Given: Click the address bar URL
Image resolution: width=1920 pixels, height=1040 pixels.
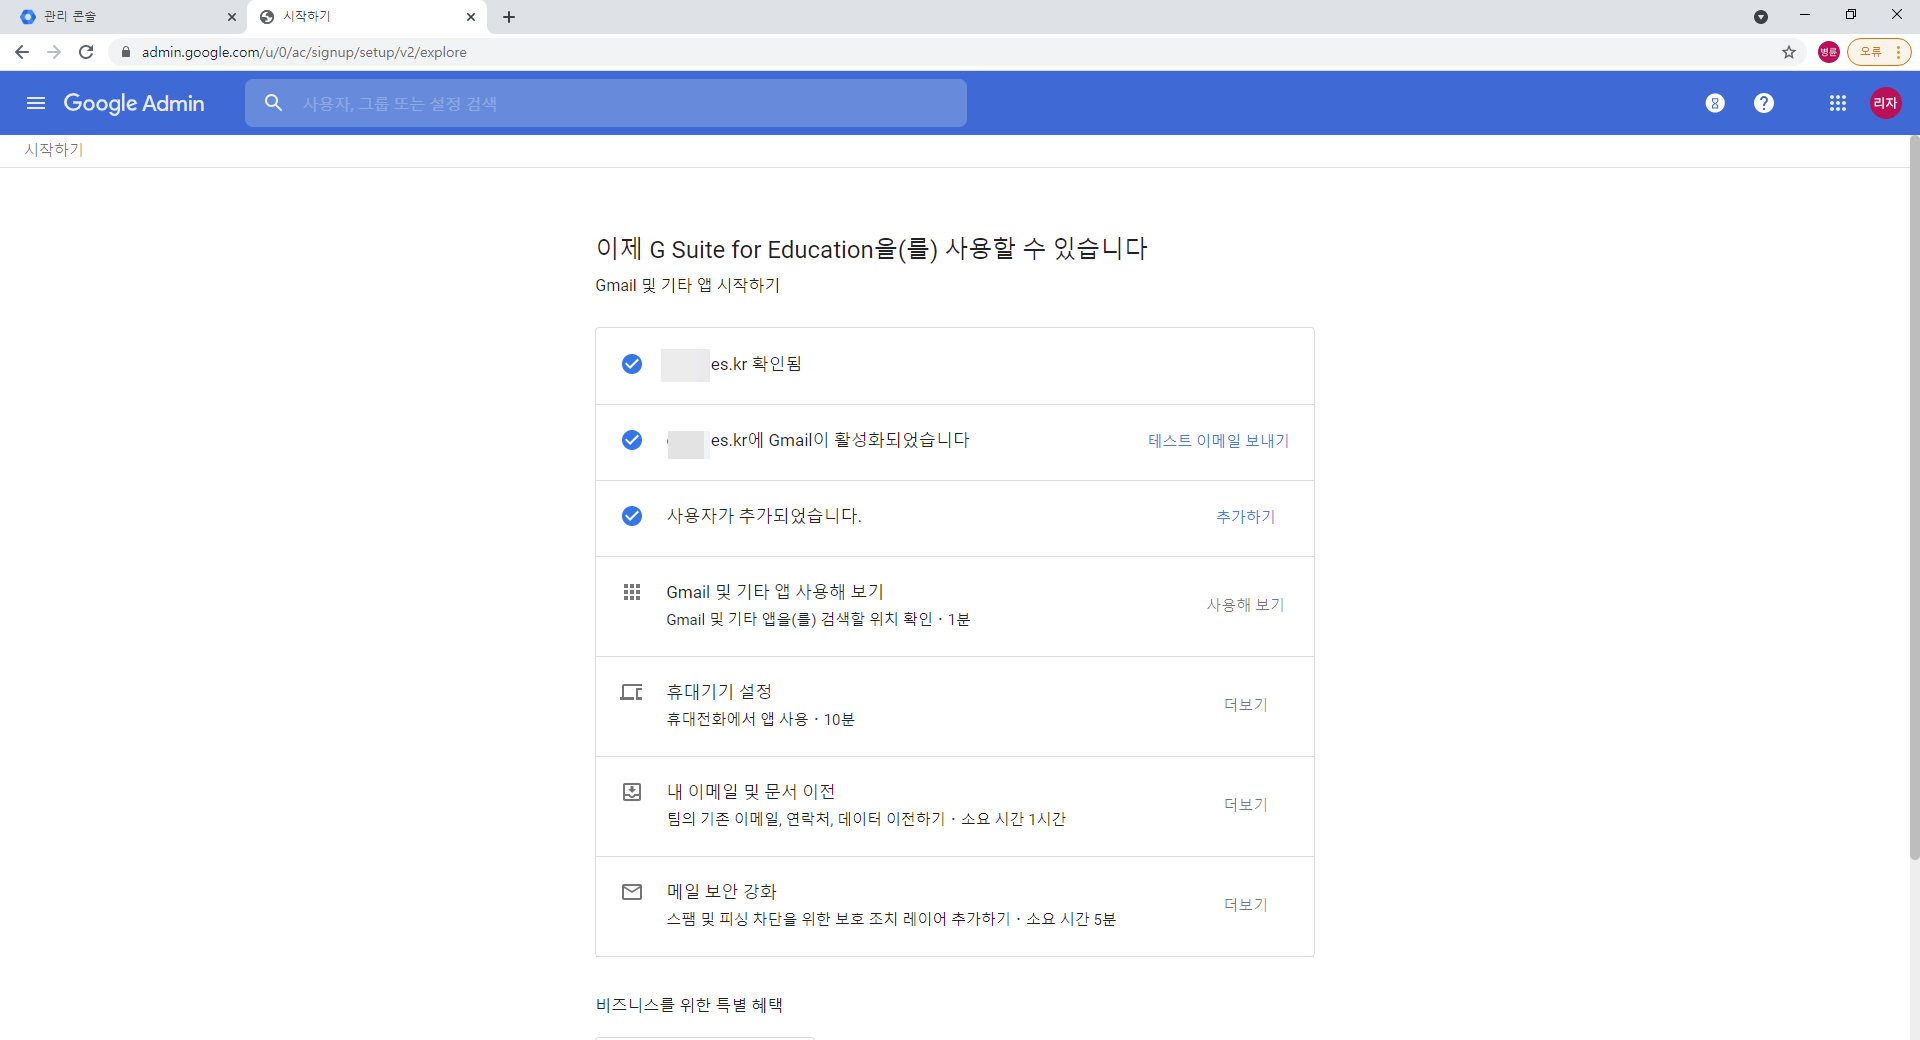Looking at the screenshot, I should click(x=304, y=52).
